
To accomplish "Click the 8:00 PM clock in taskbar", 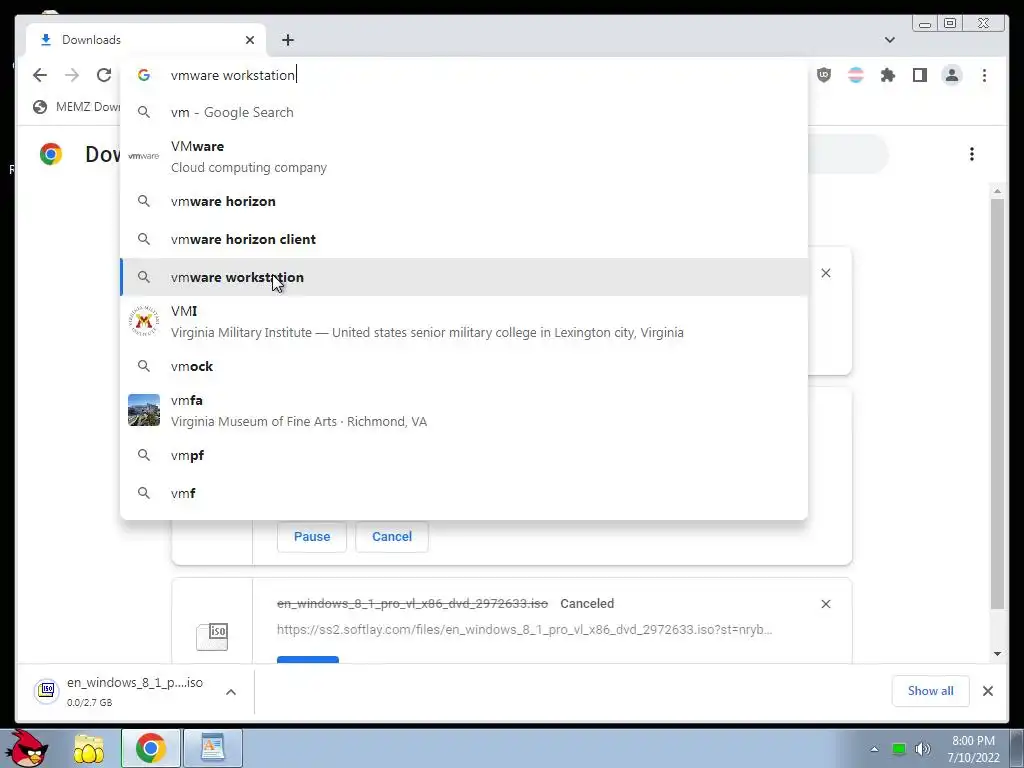I will tap(973, 749).
